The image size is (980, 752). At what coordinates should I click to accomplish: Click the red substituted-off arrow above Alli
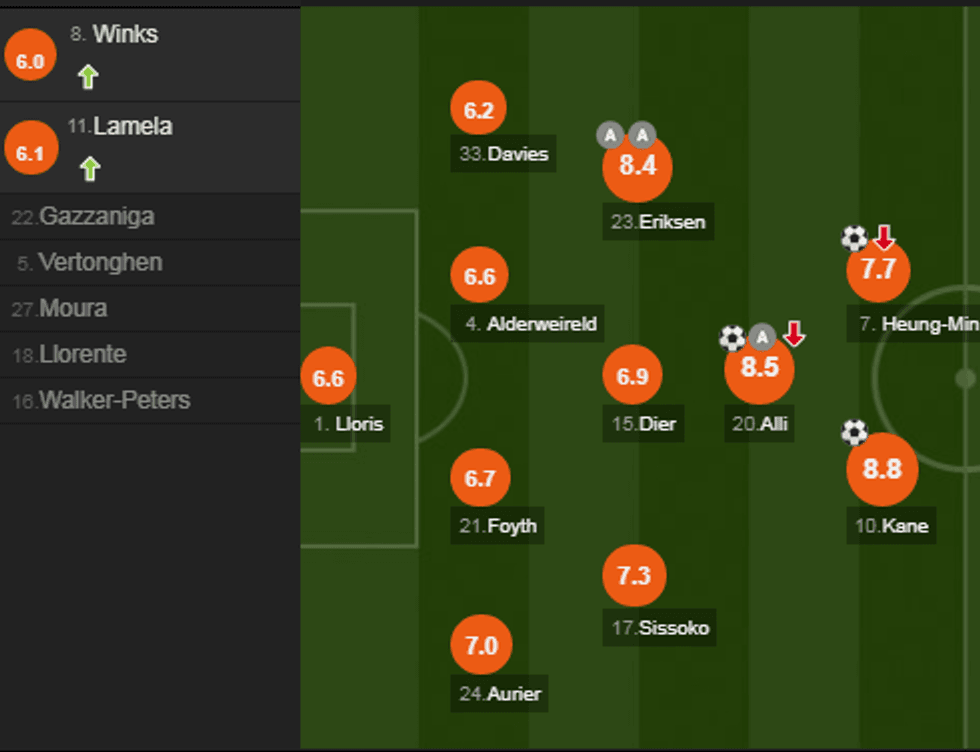coord(794,334)
